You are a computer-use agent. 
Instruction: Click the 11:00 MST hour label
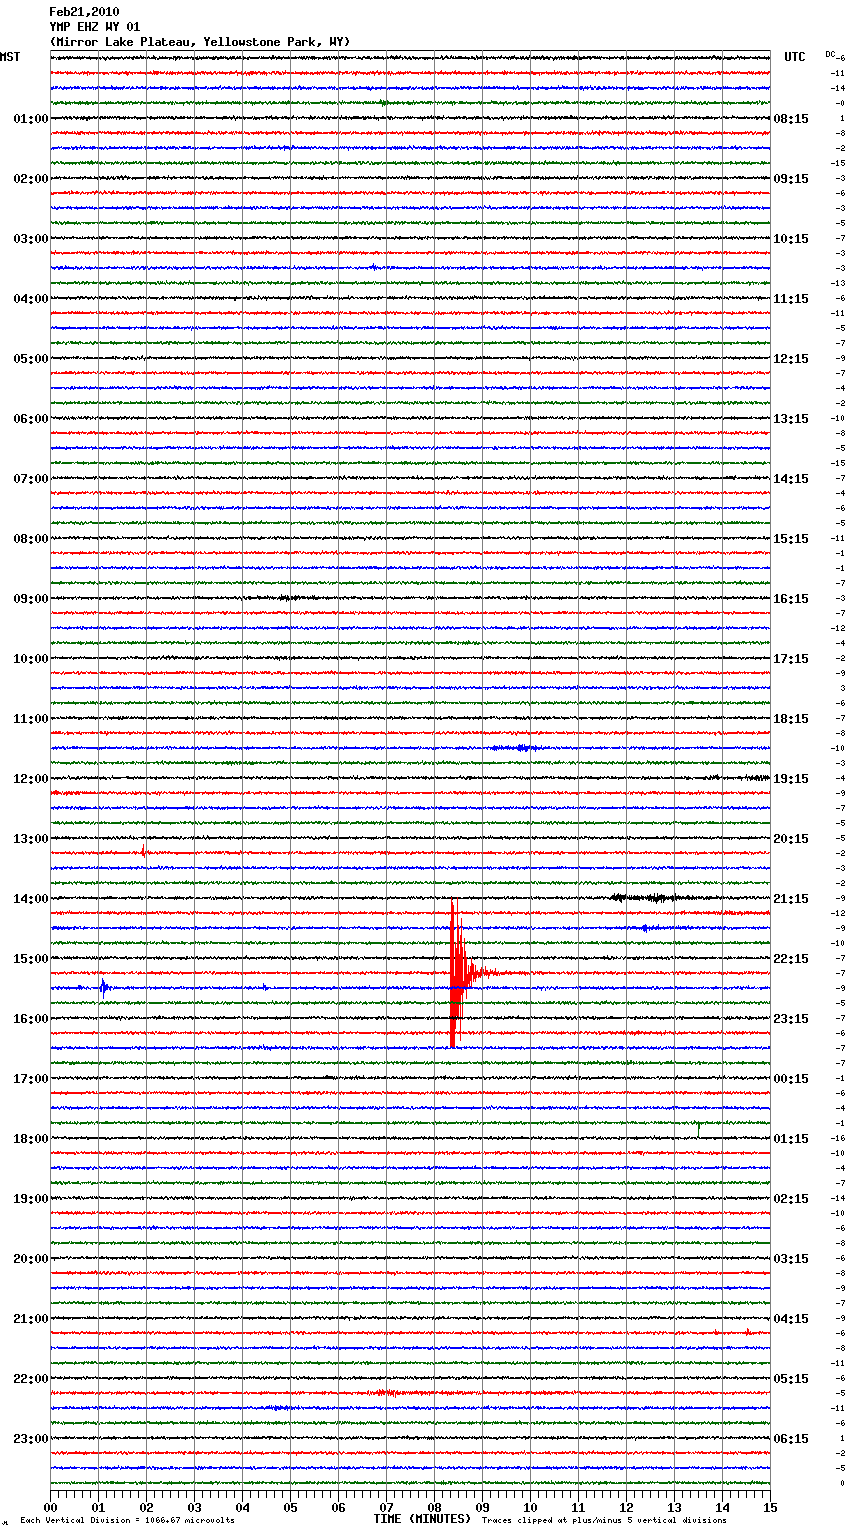30,719
